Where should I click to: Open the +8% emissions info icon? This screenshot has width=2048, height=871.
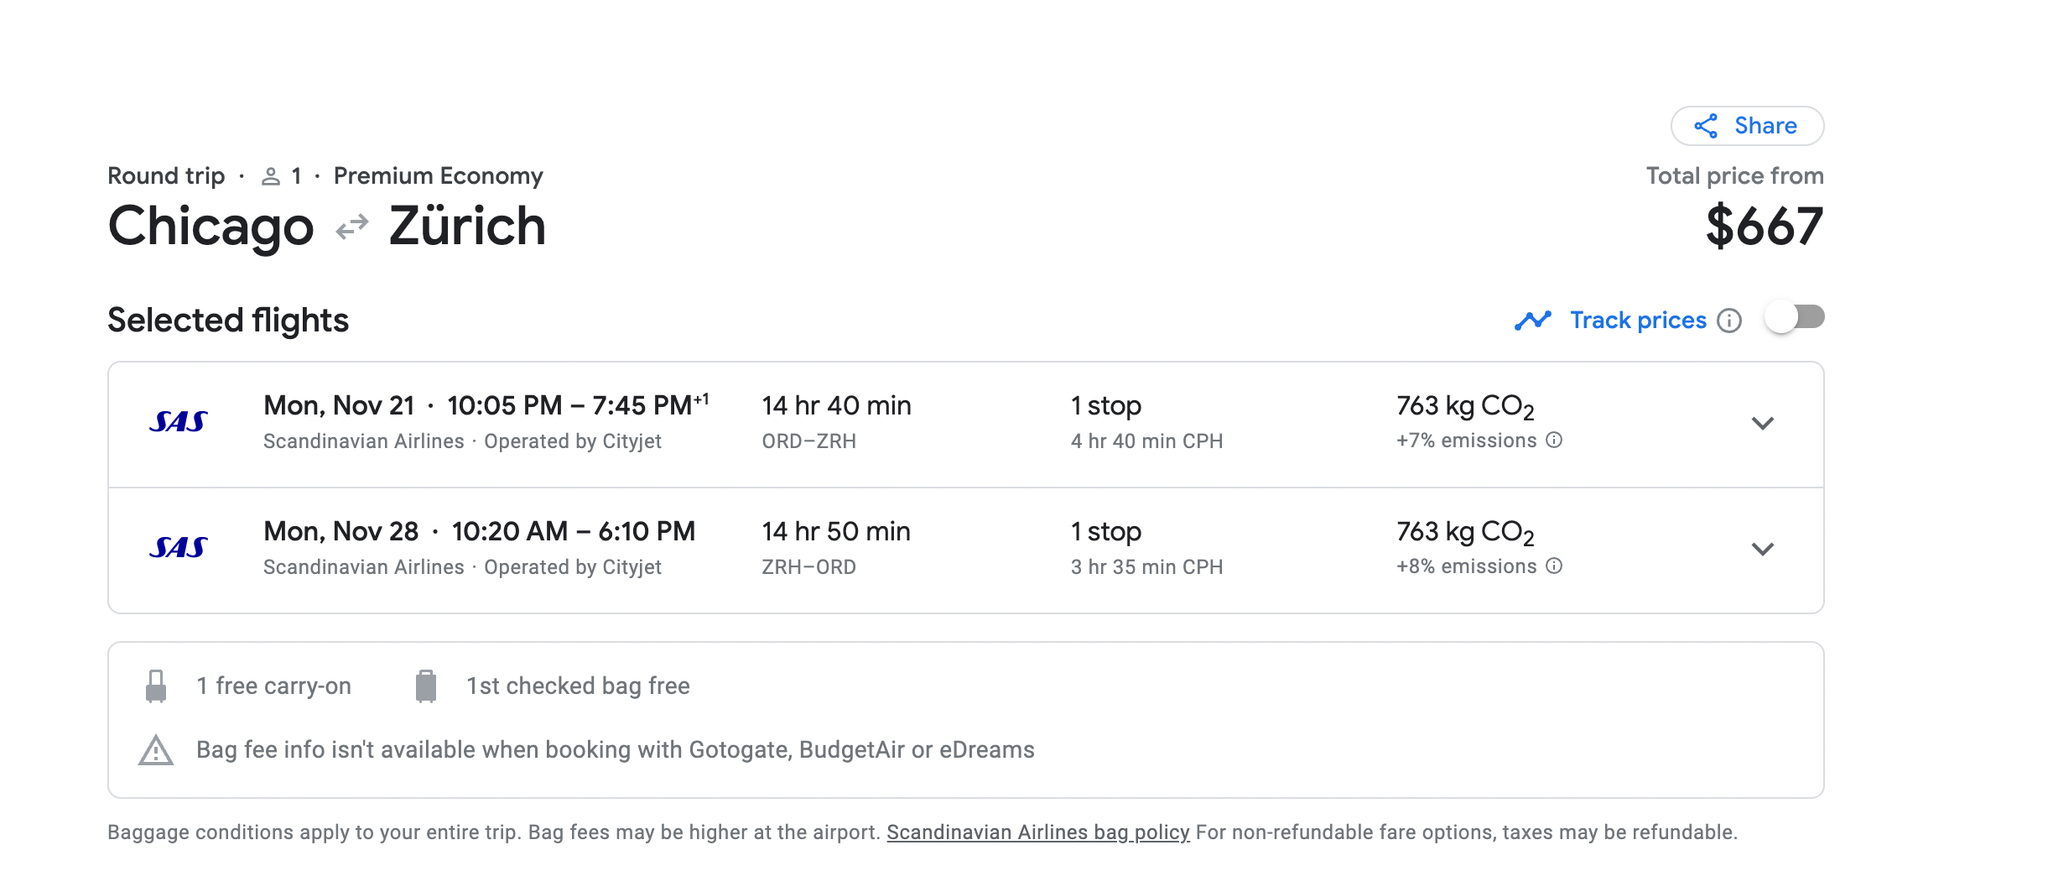1554,567
